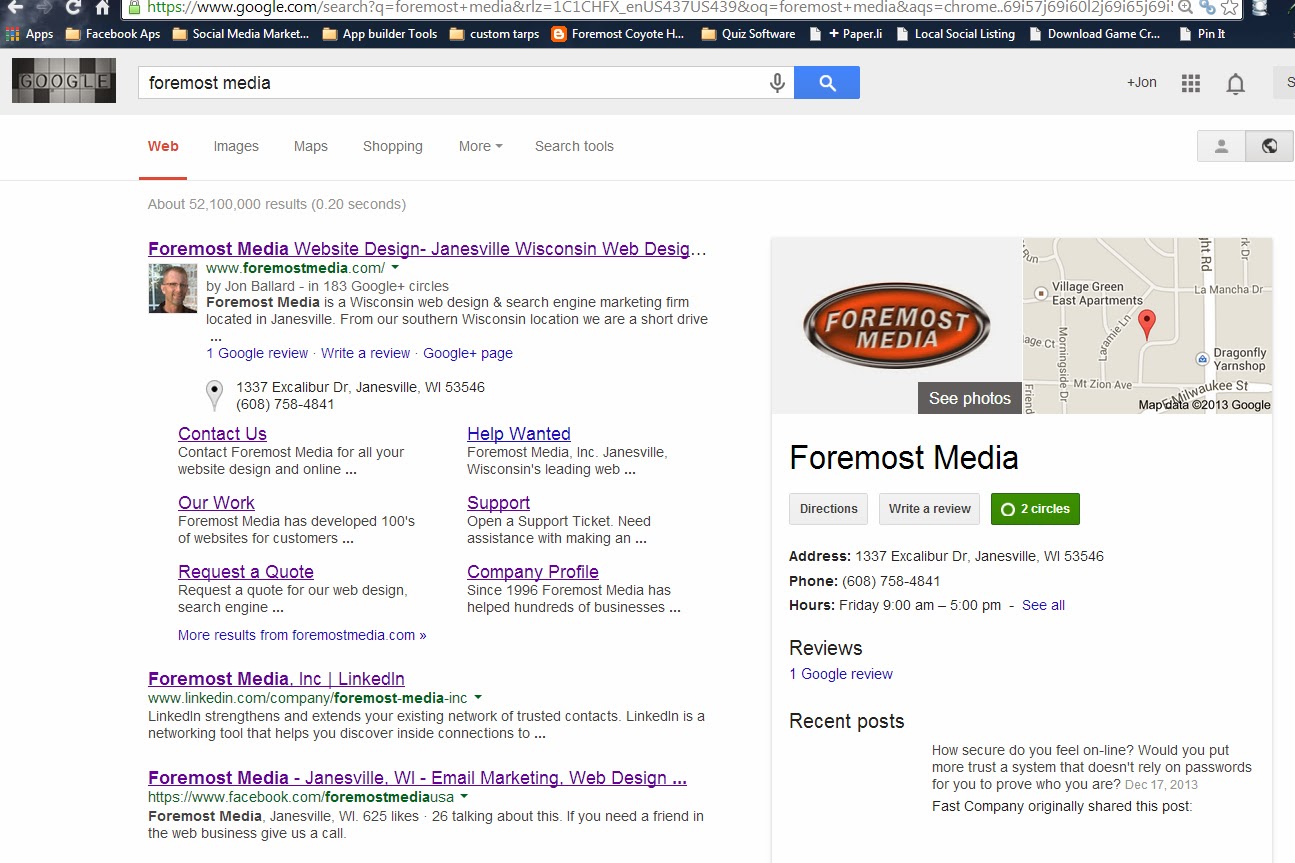Viewport: 1295px width, 863px height.
Task: Click the blue search magnifier button
Action: pyautogui.click(x=827, y=83)
